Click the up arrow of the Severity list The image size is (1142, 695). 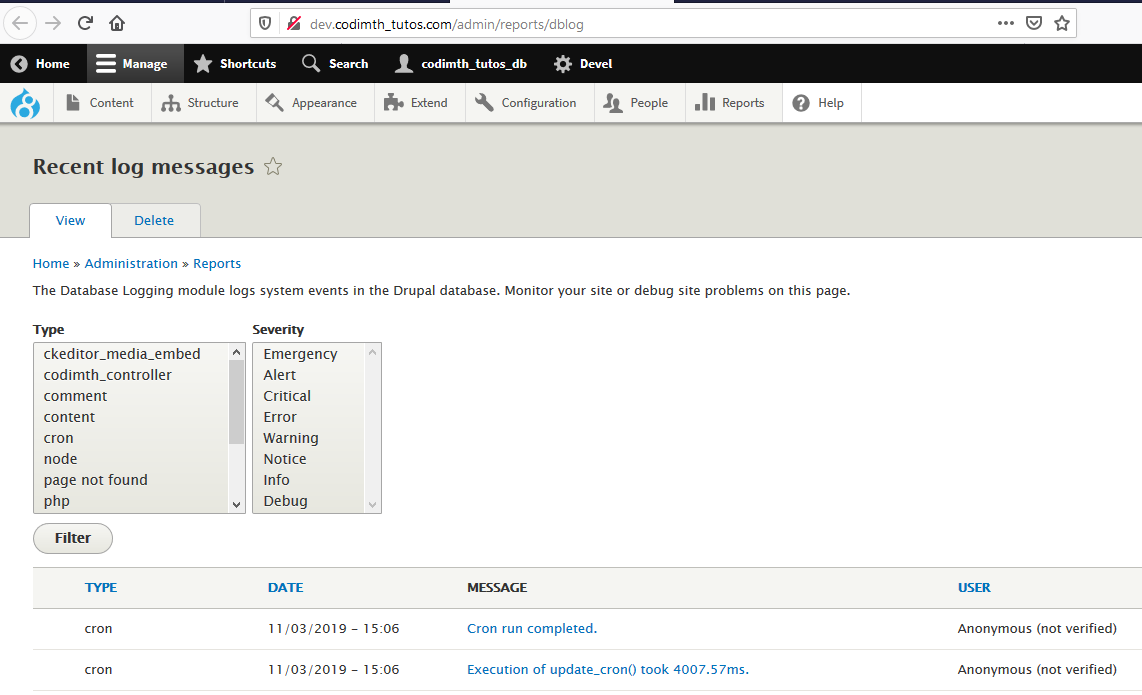372,352
